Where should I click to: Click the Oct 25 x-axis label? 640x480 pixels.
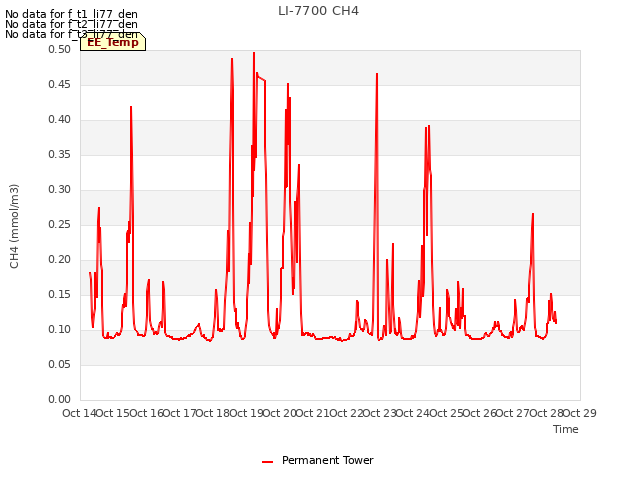(x=447, y=413)
